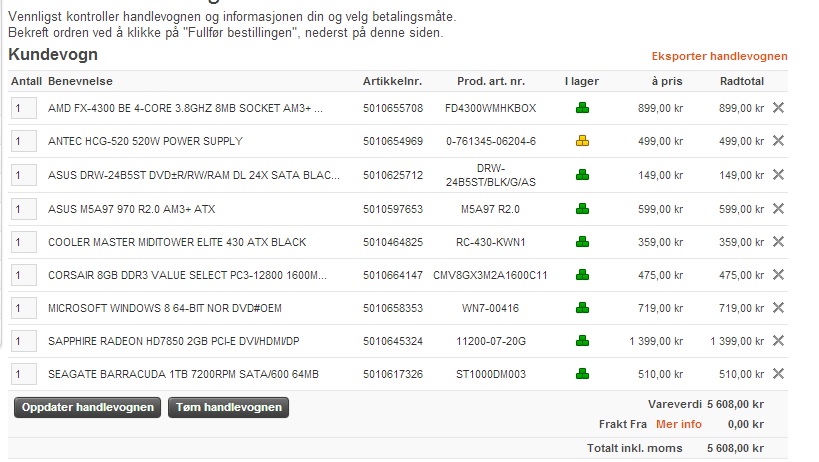Focus quantity field for COOLER MASTER case

(24, 242)
